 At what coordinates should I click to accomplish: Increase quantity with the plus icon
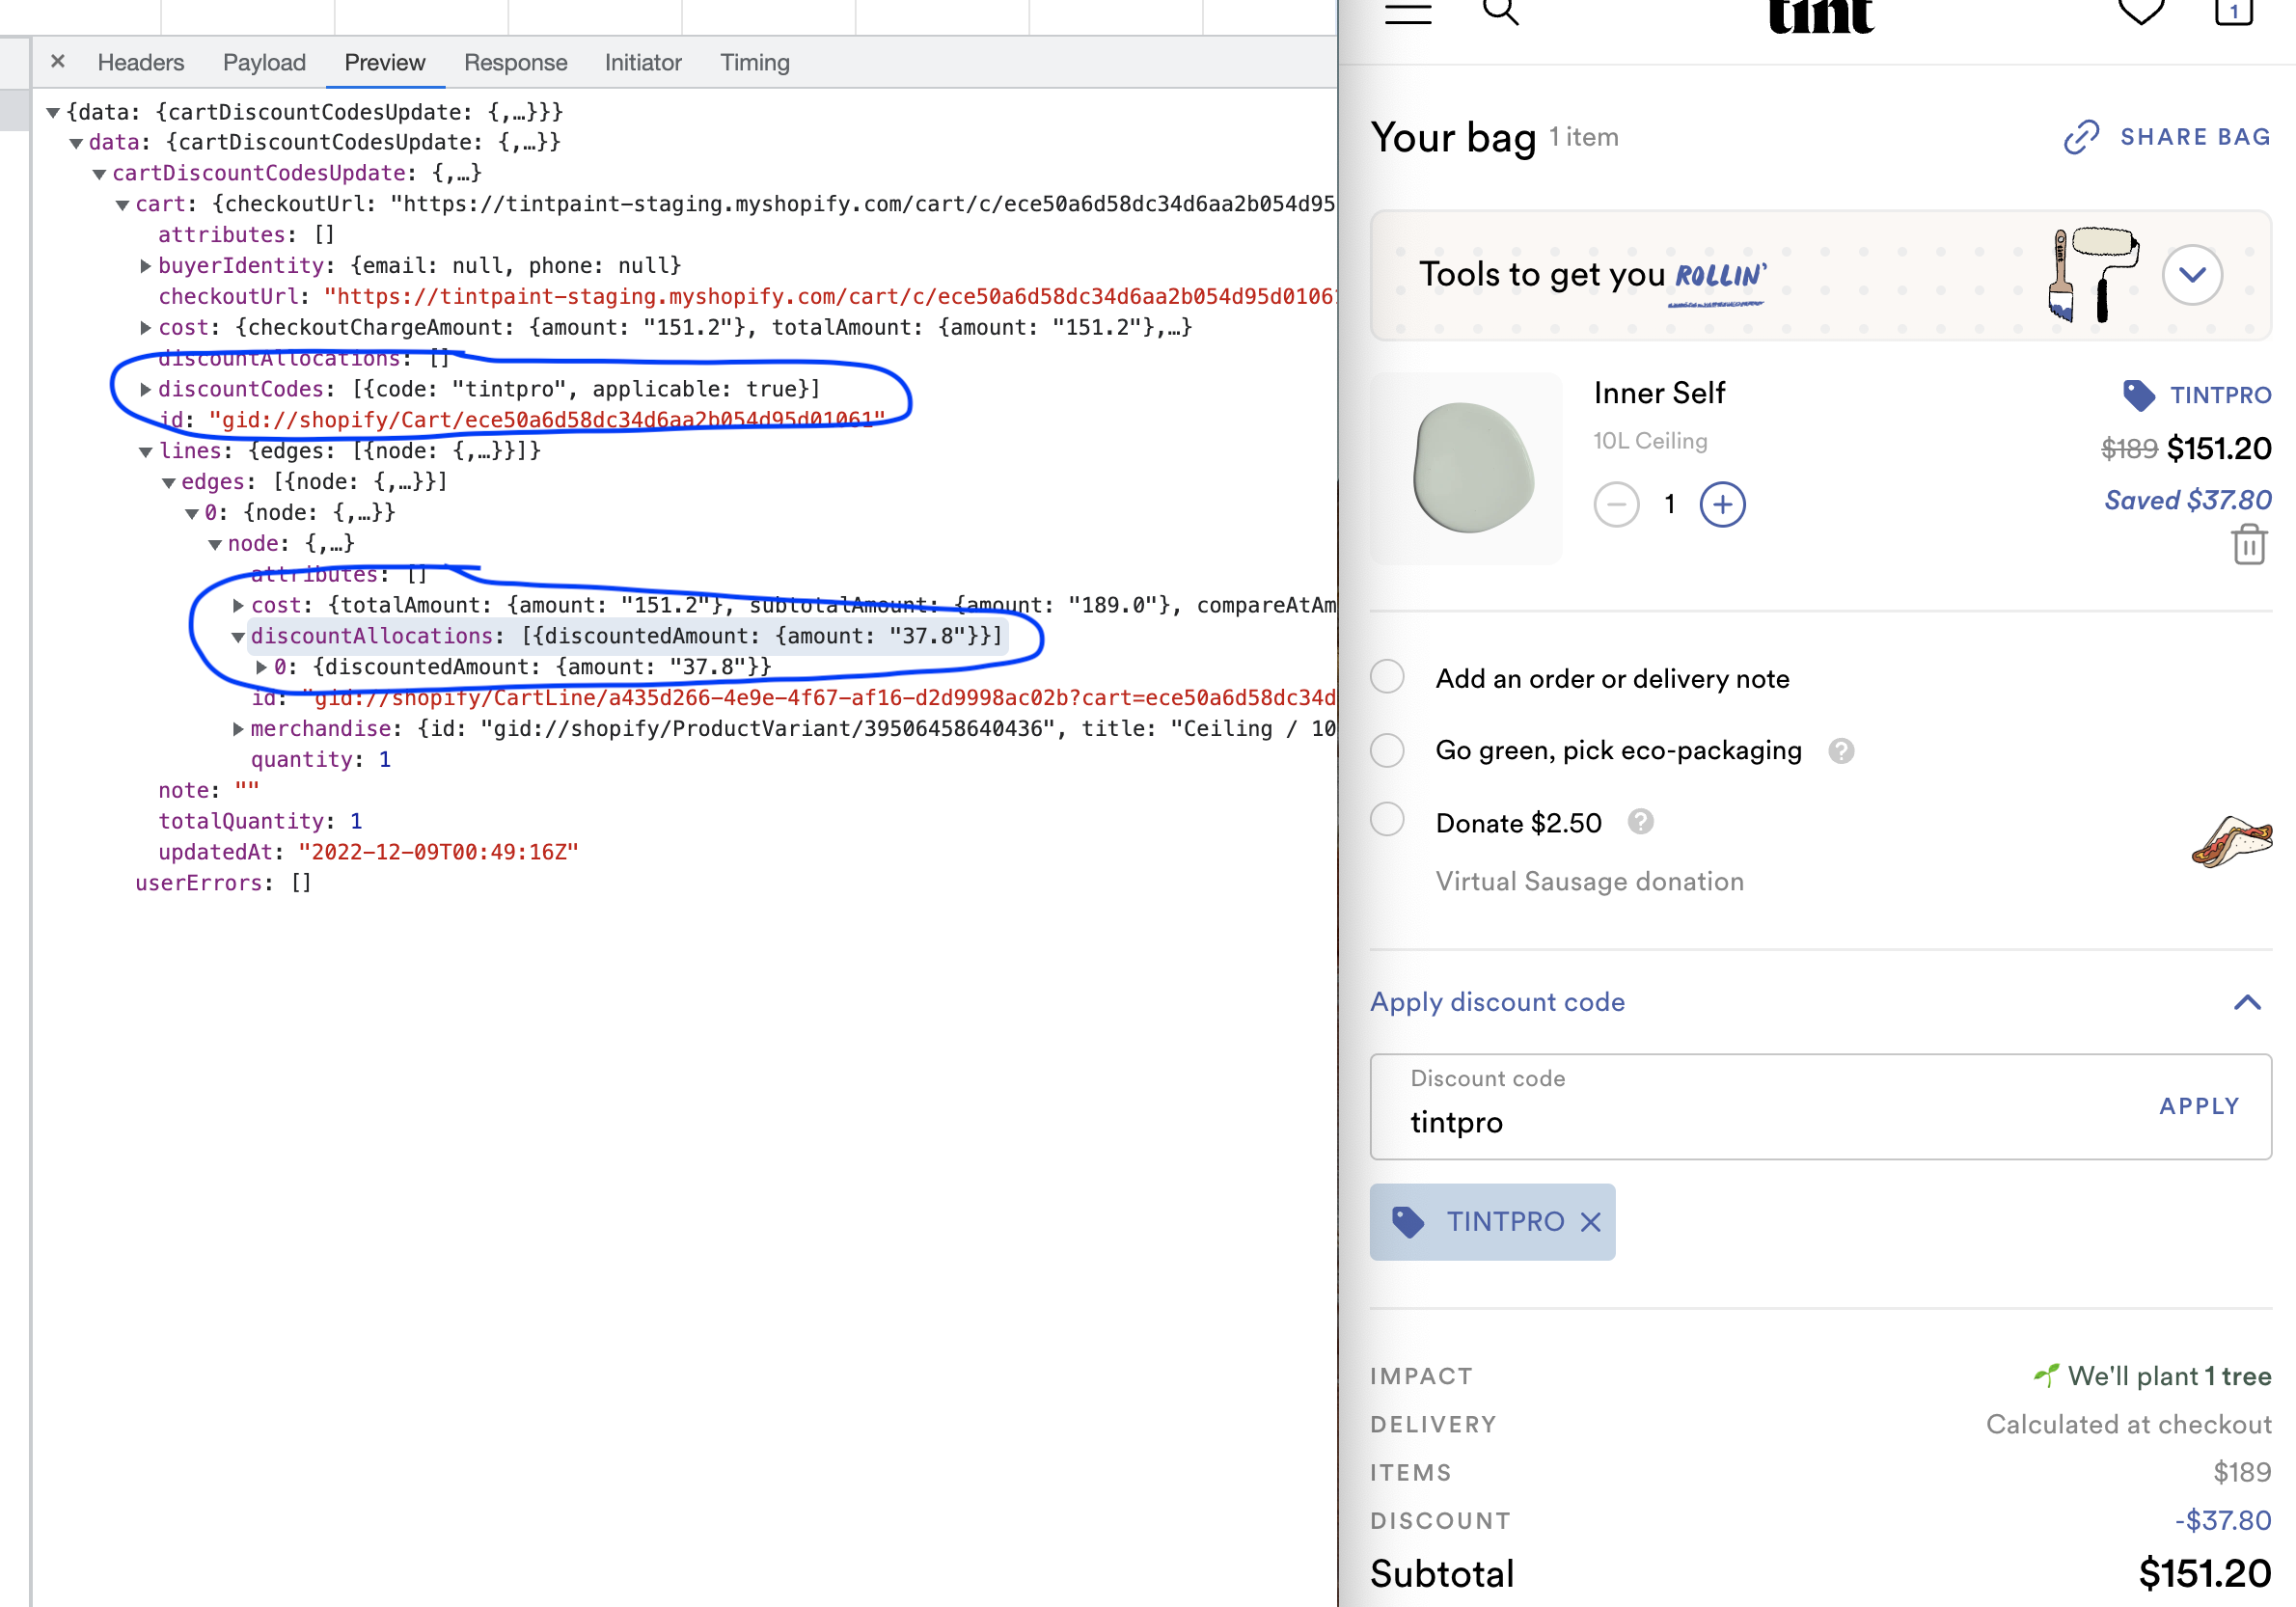pyautogui.click(x=1722, y=504)
